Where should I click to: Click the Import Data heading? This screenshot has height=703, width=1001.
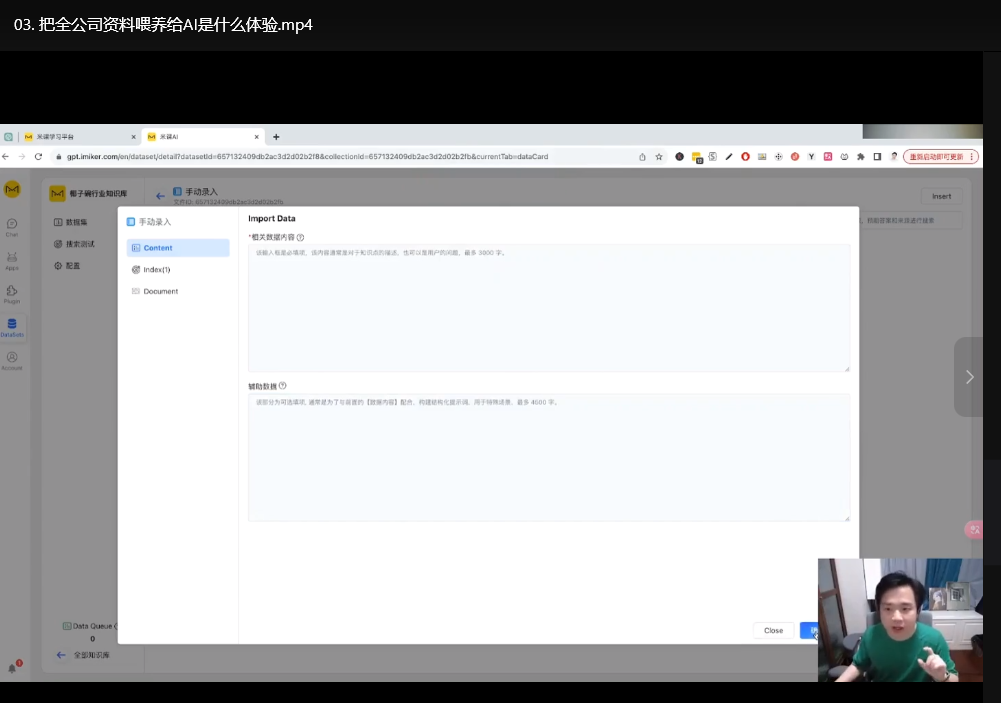271,218
